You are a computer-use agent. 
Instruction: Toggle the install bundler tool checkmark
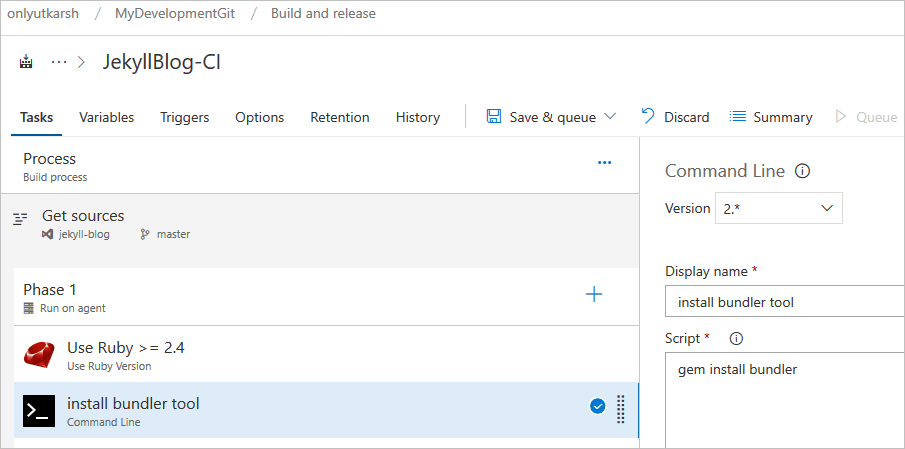(597, 406)
